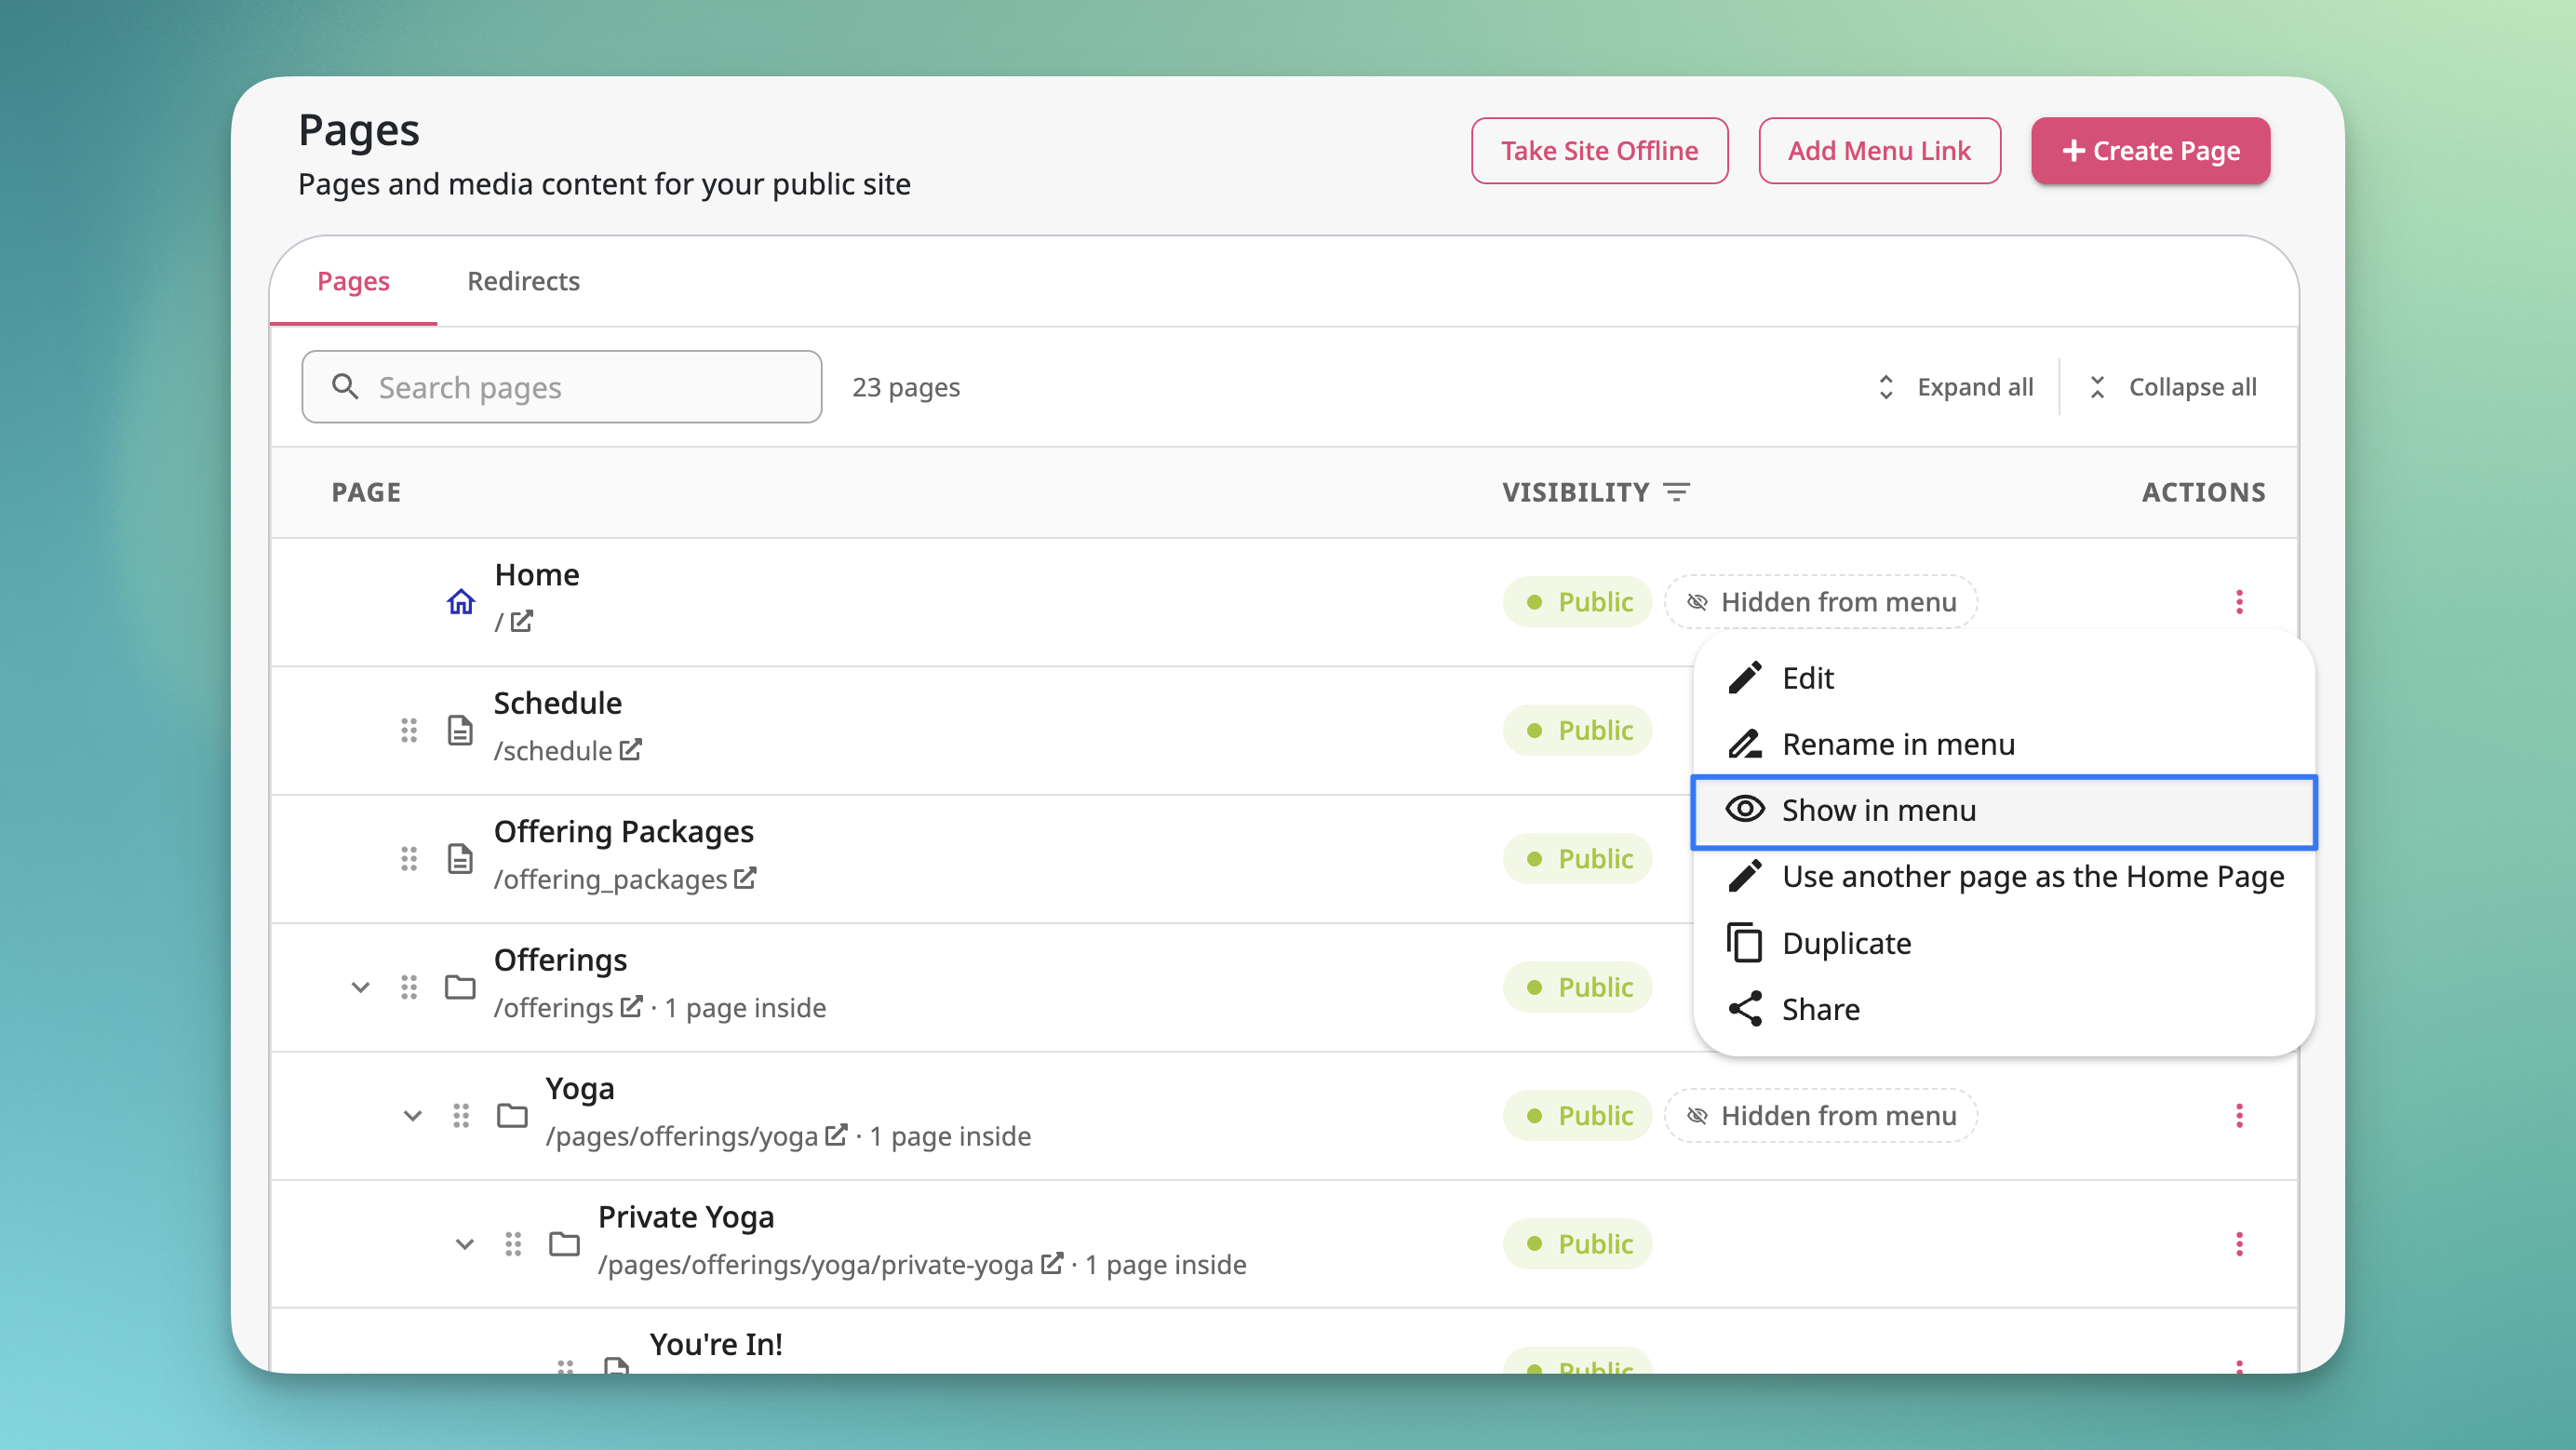Open the /schedule external link icon

tap(630, 749)
